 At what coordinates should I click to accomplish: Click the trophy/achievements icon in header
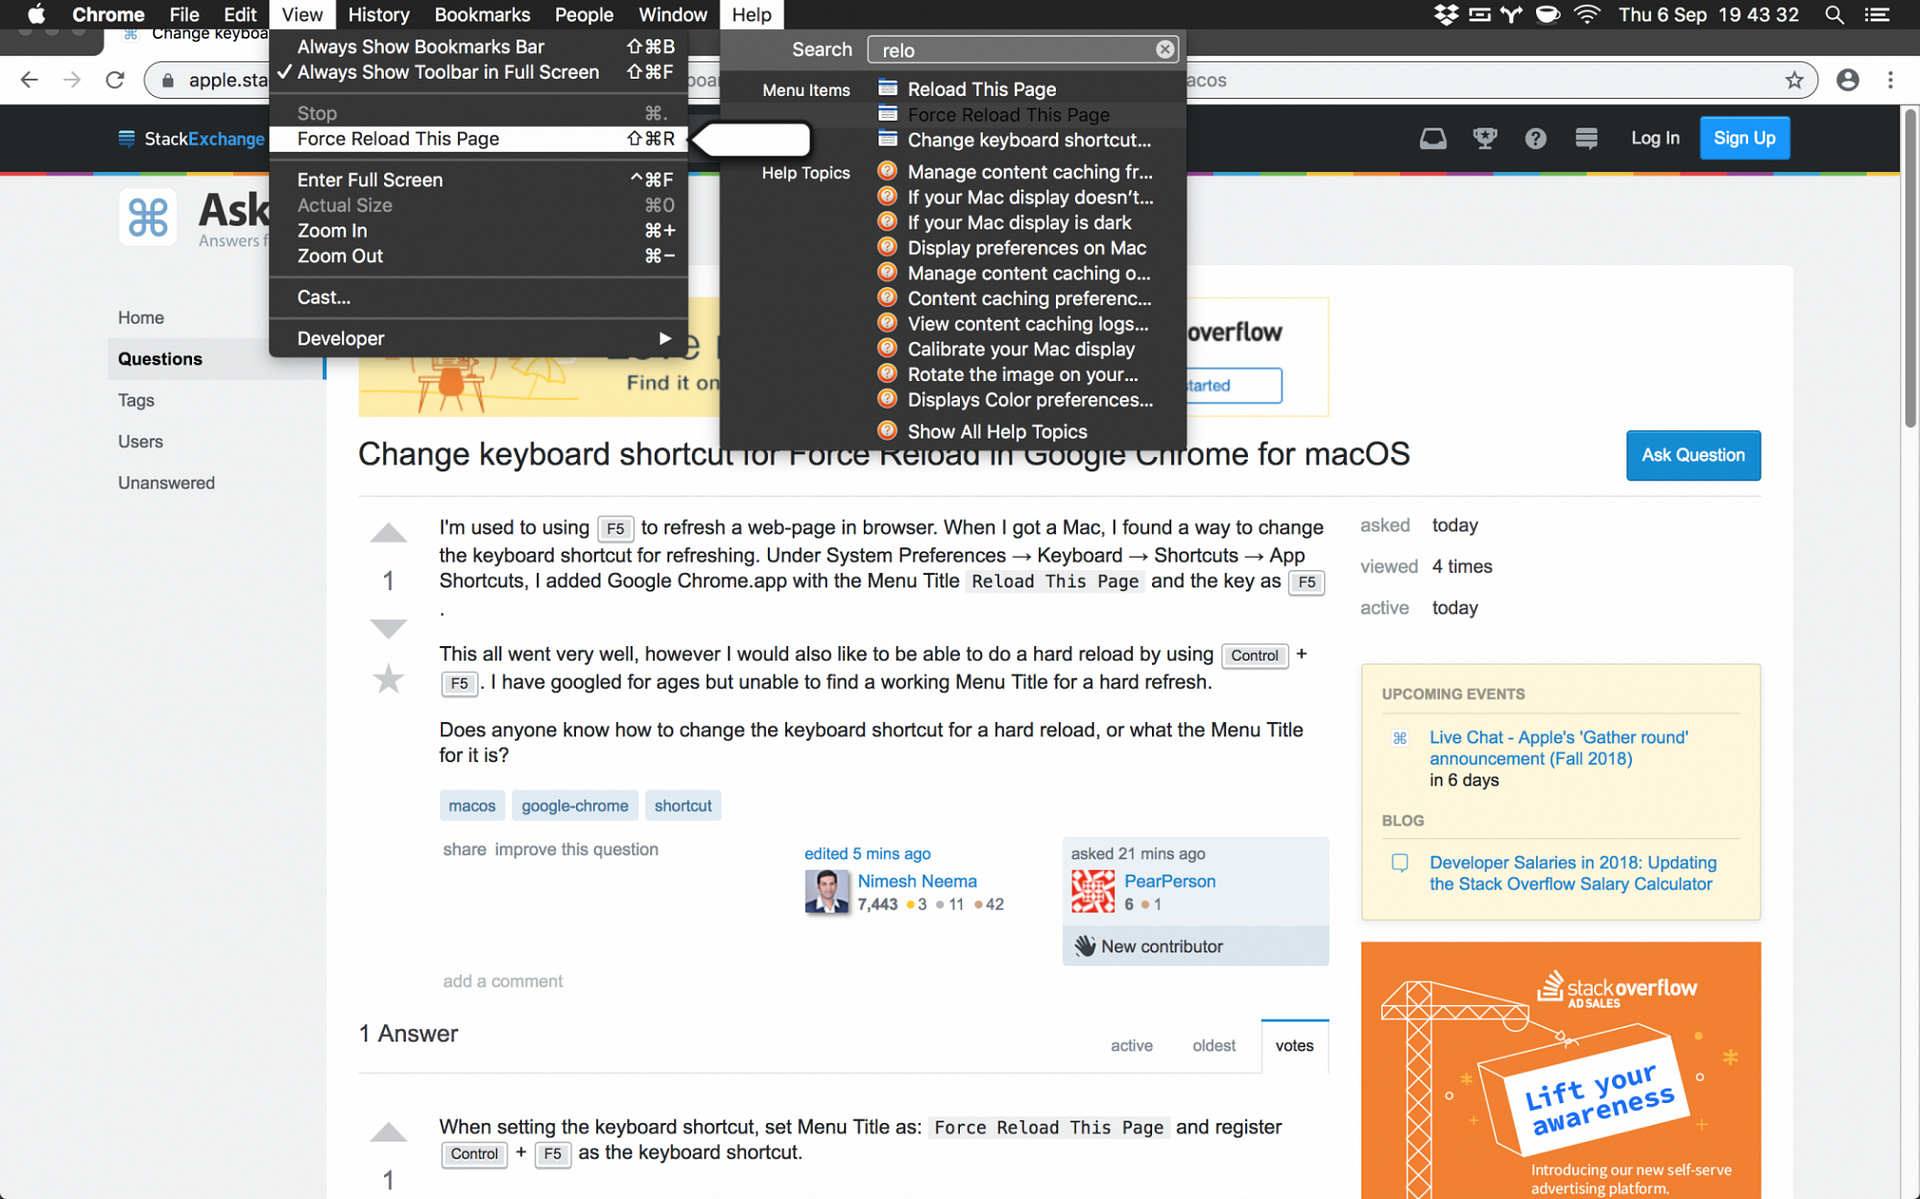coord(1484,137)
